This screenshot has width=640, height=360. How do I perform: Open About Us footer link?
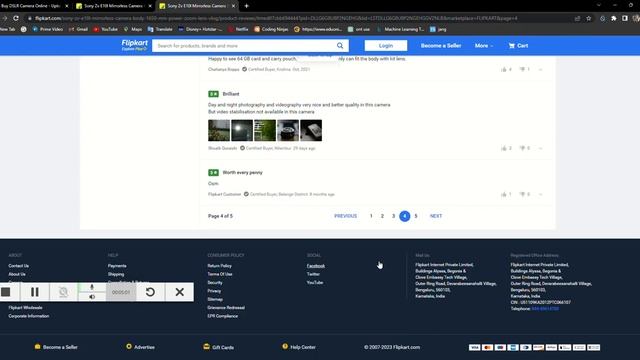pos(17,274)
